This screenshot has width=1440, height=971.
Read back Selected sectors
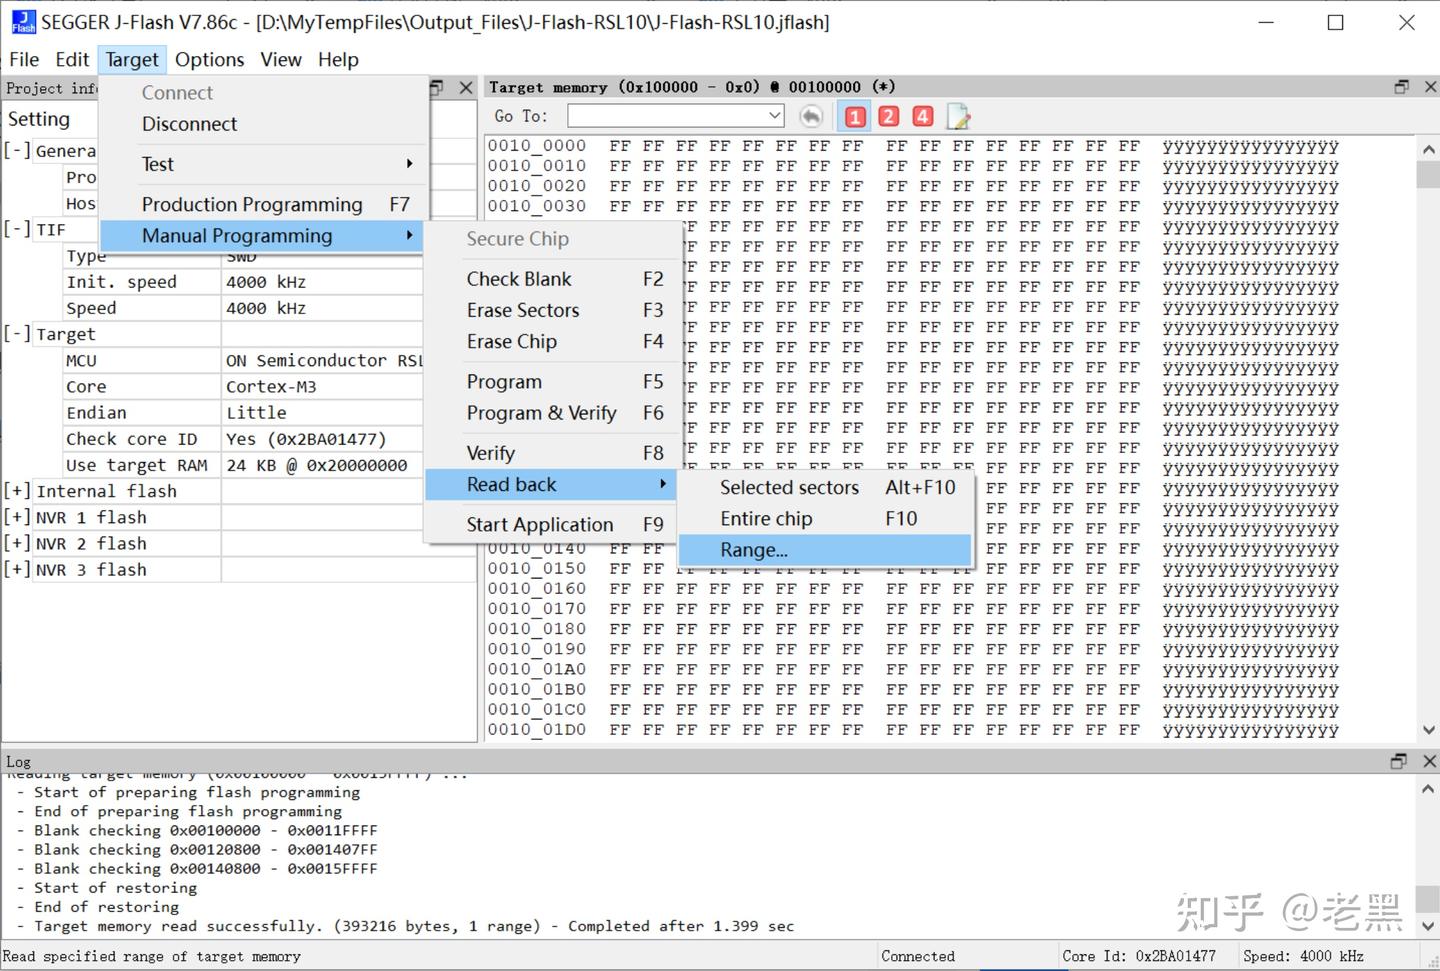click(825, 487)
